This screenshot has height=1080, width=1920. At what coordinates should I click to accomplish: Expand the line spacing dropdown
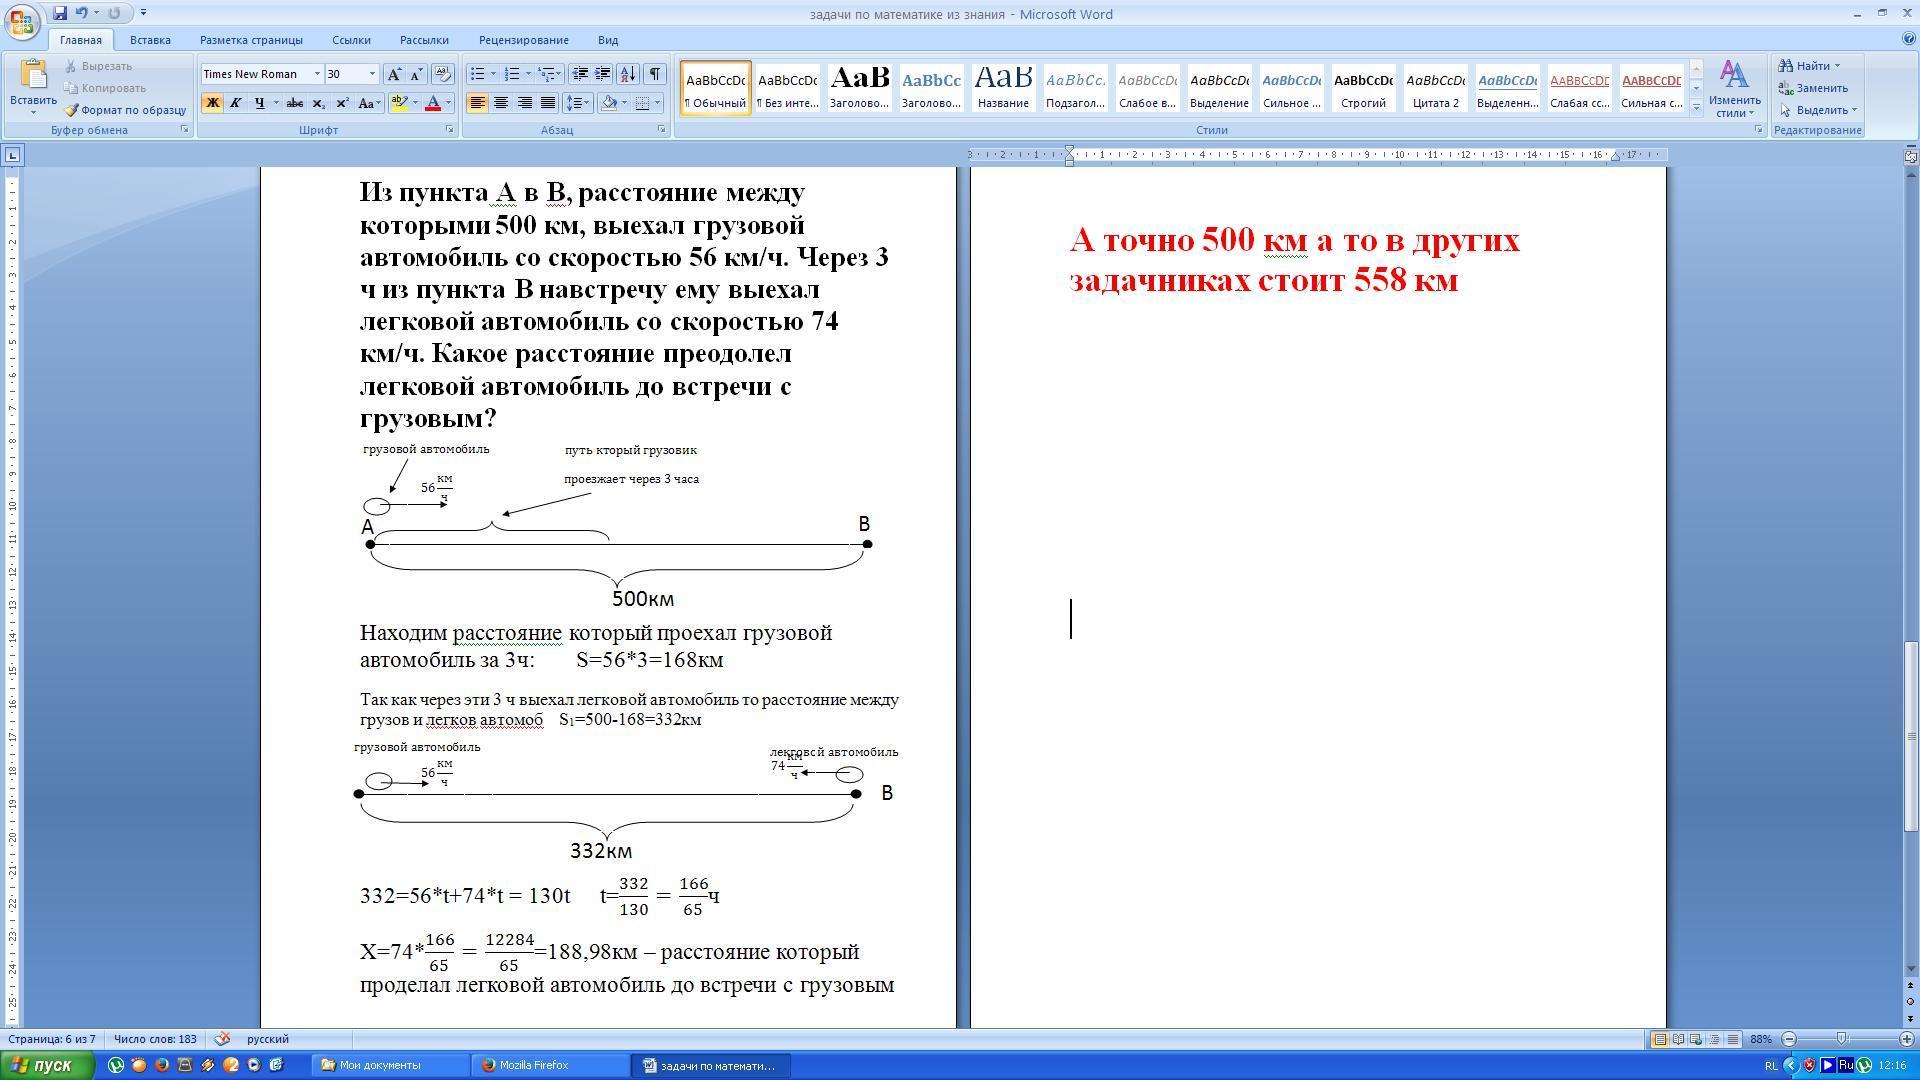(586, 103)
